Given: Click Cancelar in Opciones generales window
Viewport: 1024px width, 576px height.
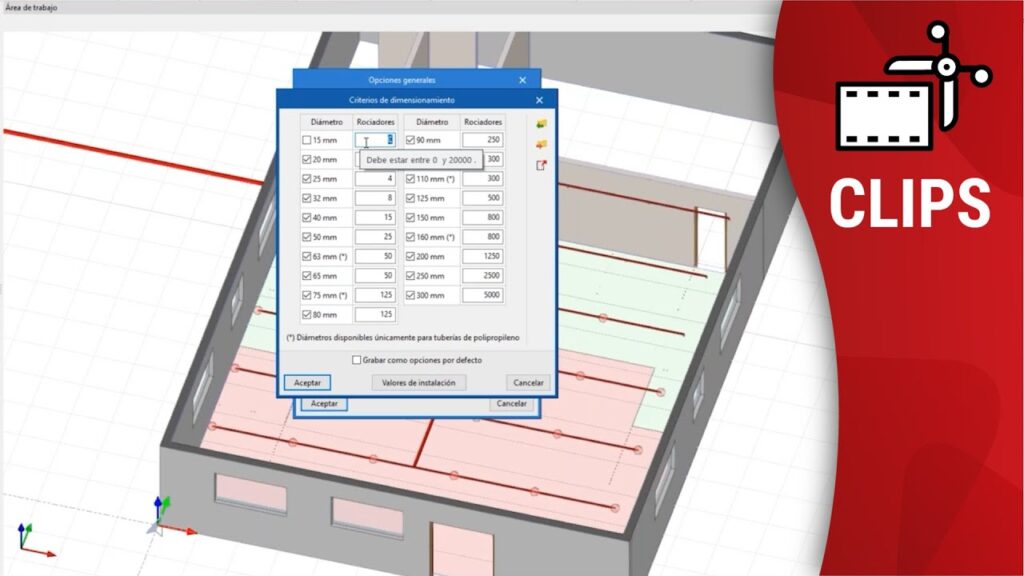Looking at the screenshot, I should coord(511,404).
